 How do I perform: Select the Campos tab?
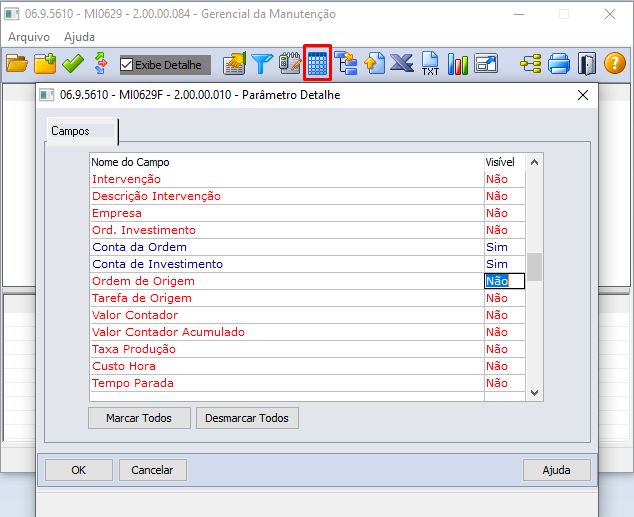[x=82, y=131]
